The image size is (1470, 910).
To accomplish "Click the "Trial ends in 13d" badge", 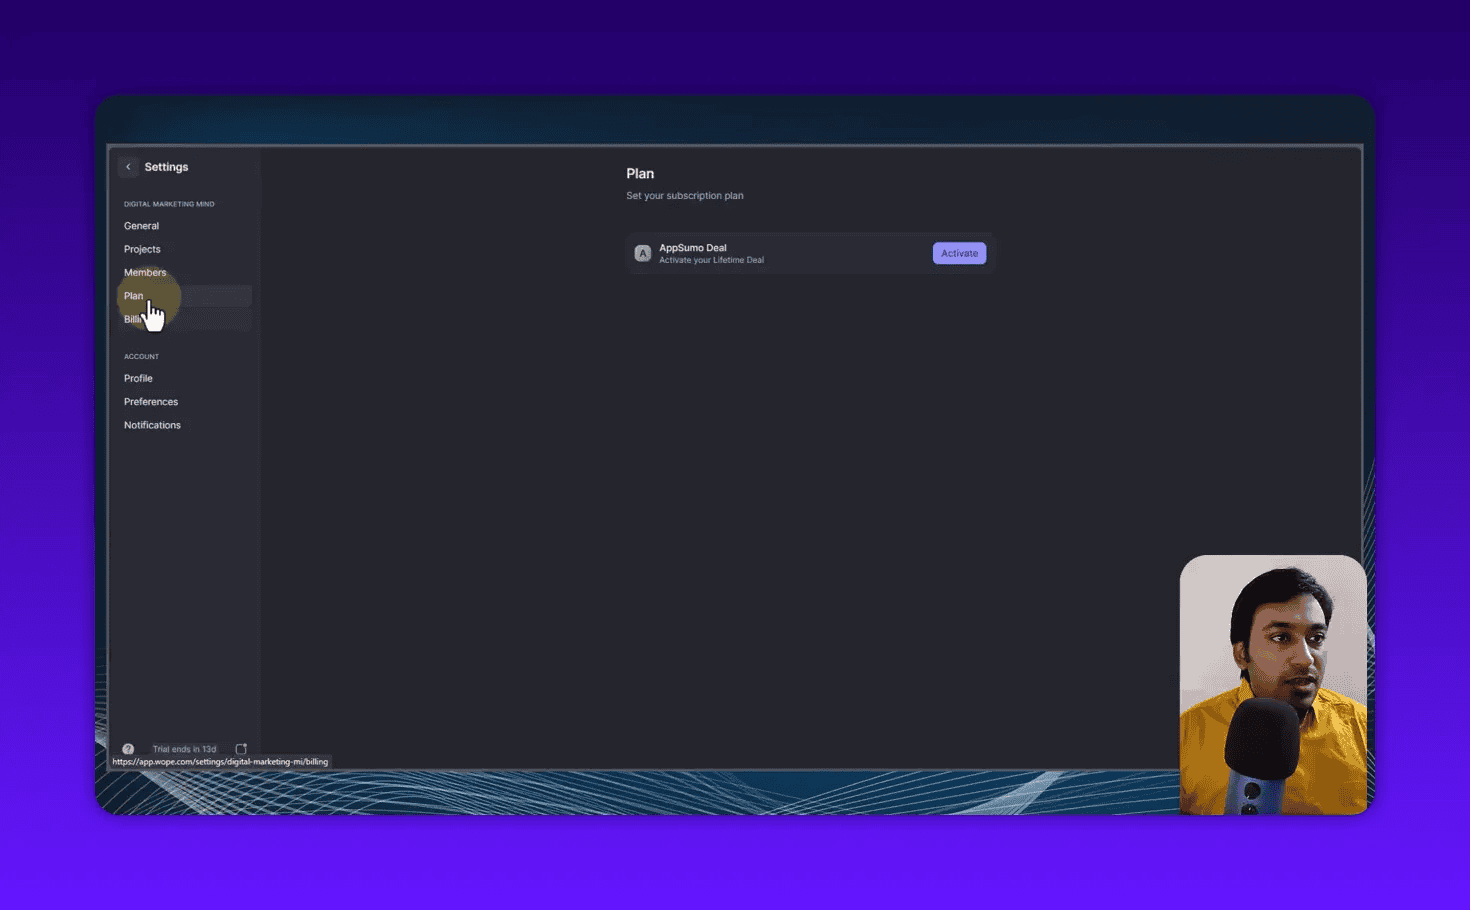I will [184, 748].
